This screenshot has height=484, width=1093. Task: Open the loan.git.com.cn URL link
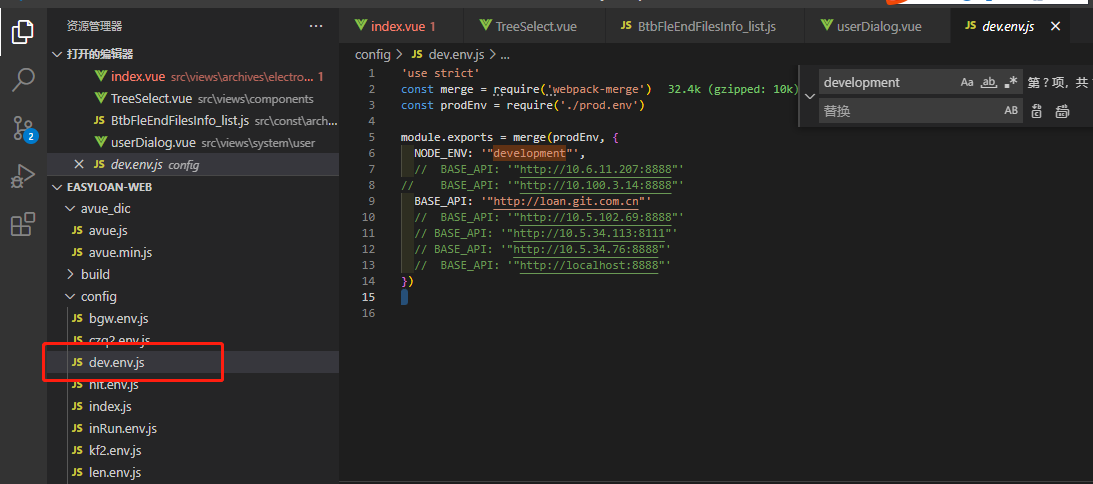tap(566, 201)
